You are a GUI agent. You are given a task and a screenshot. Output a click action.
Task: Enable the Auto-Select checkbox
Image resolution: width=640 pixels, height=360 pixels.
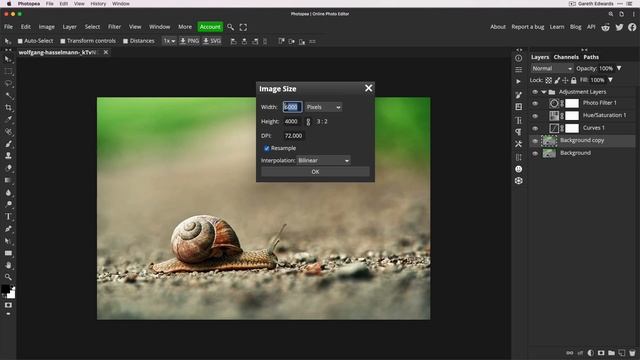coord(20,41)
